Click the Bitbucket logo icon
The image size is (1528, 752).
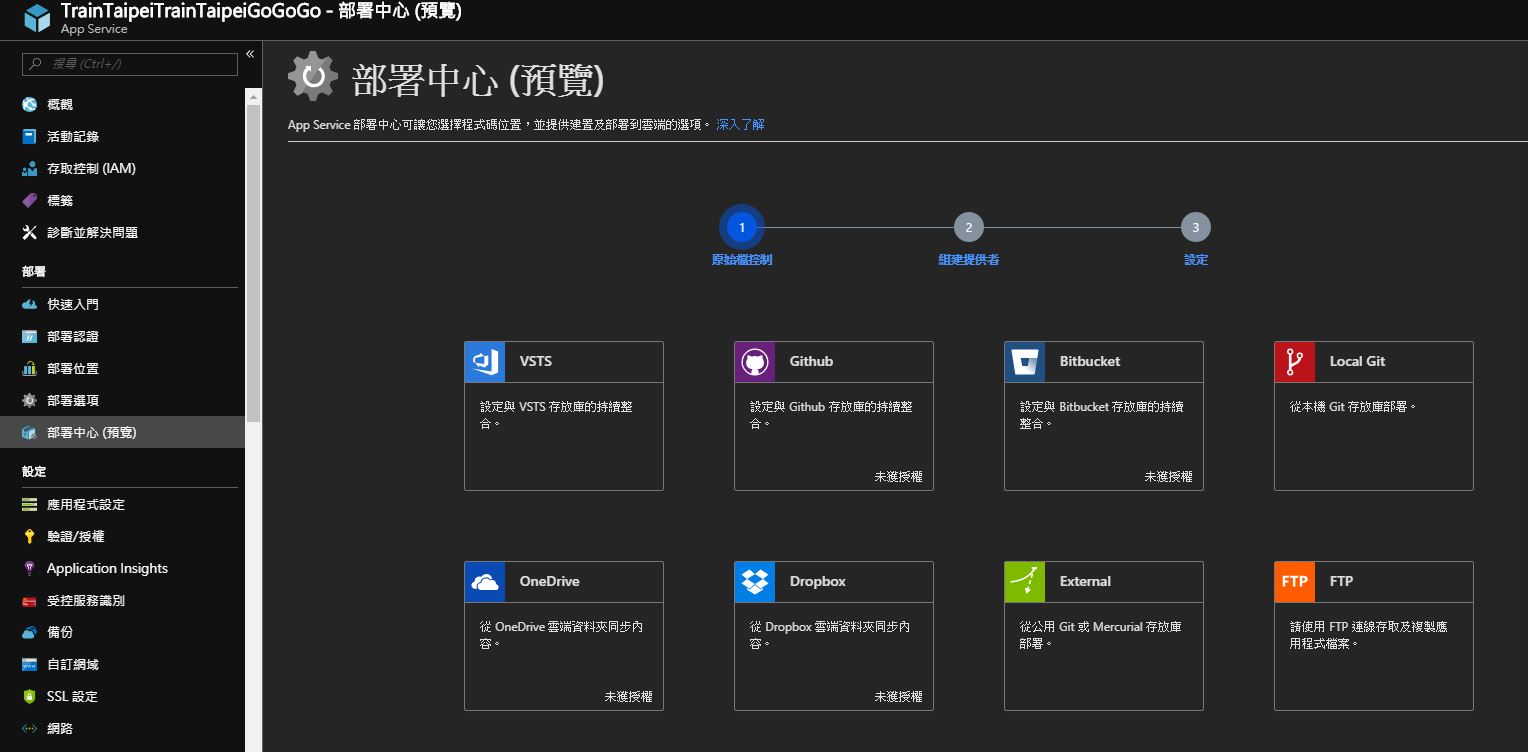[1025, 362]
